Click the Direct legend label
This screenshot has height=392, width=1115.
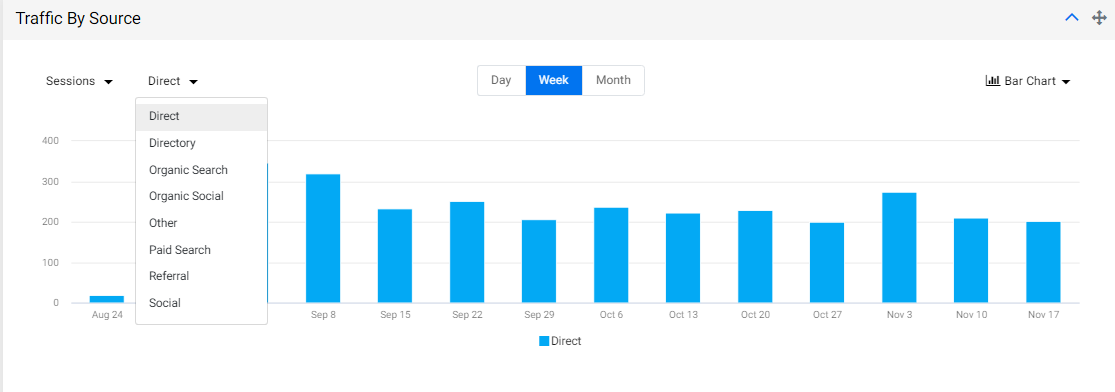566,341
